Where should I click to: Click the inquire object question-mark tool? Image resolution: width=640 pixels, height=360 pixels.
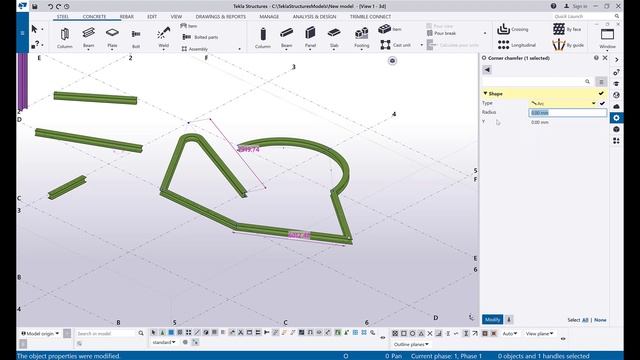pyautogui.click(x=35, y=44)
